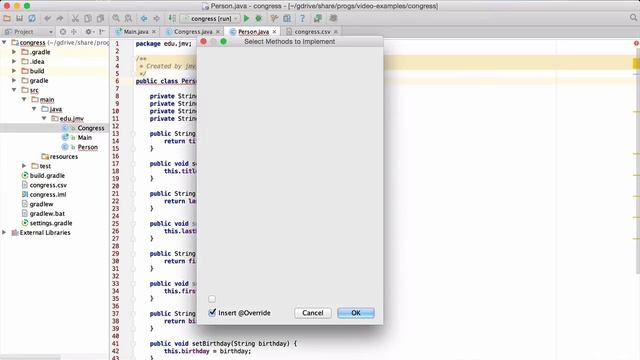The height and width of the screenshot is (360, 640).
Task: Collapse the src folder
Action: pos(14,90)
